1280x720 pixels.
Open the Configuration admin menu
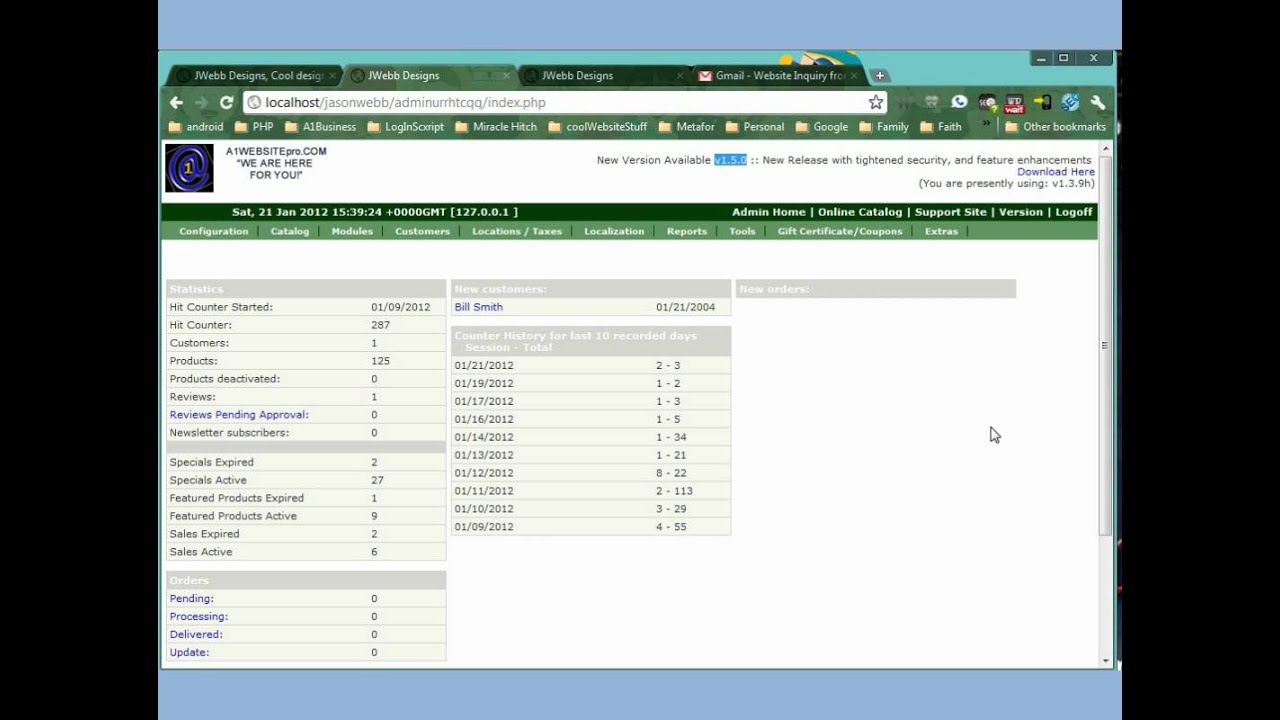pyautogui.click(x=214, y=231)
